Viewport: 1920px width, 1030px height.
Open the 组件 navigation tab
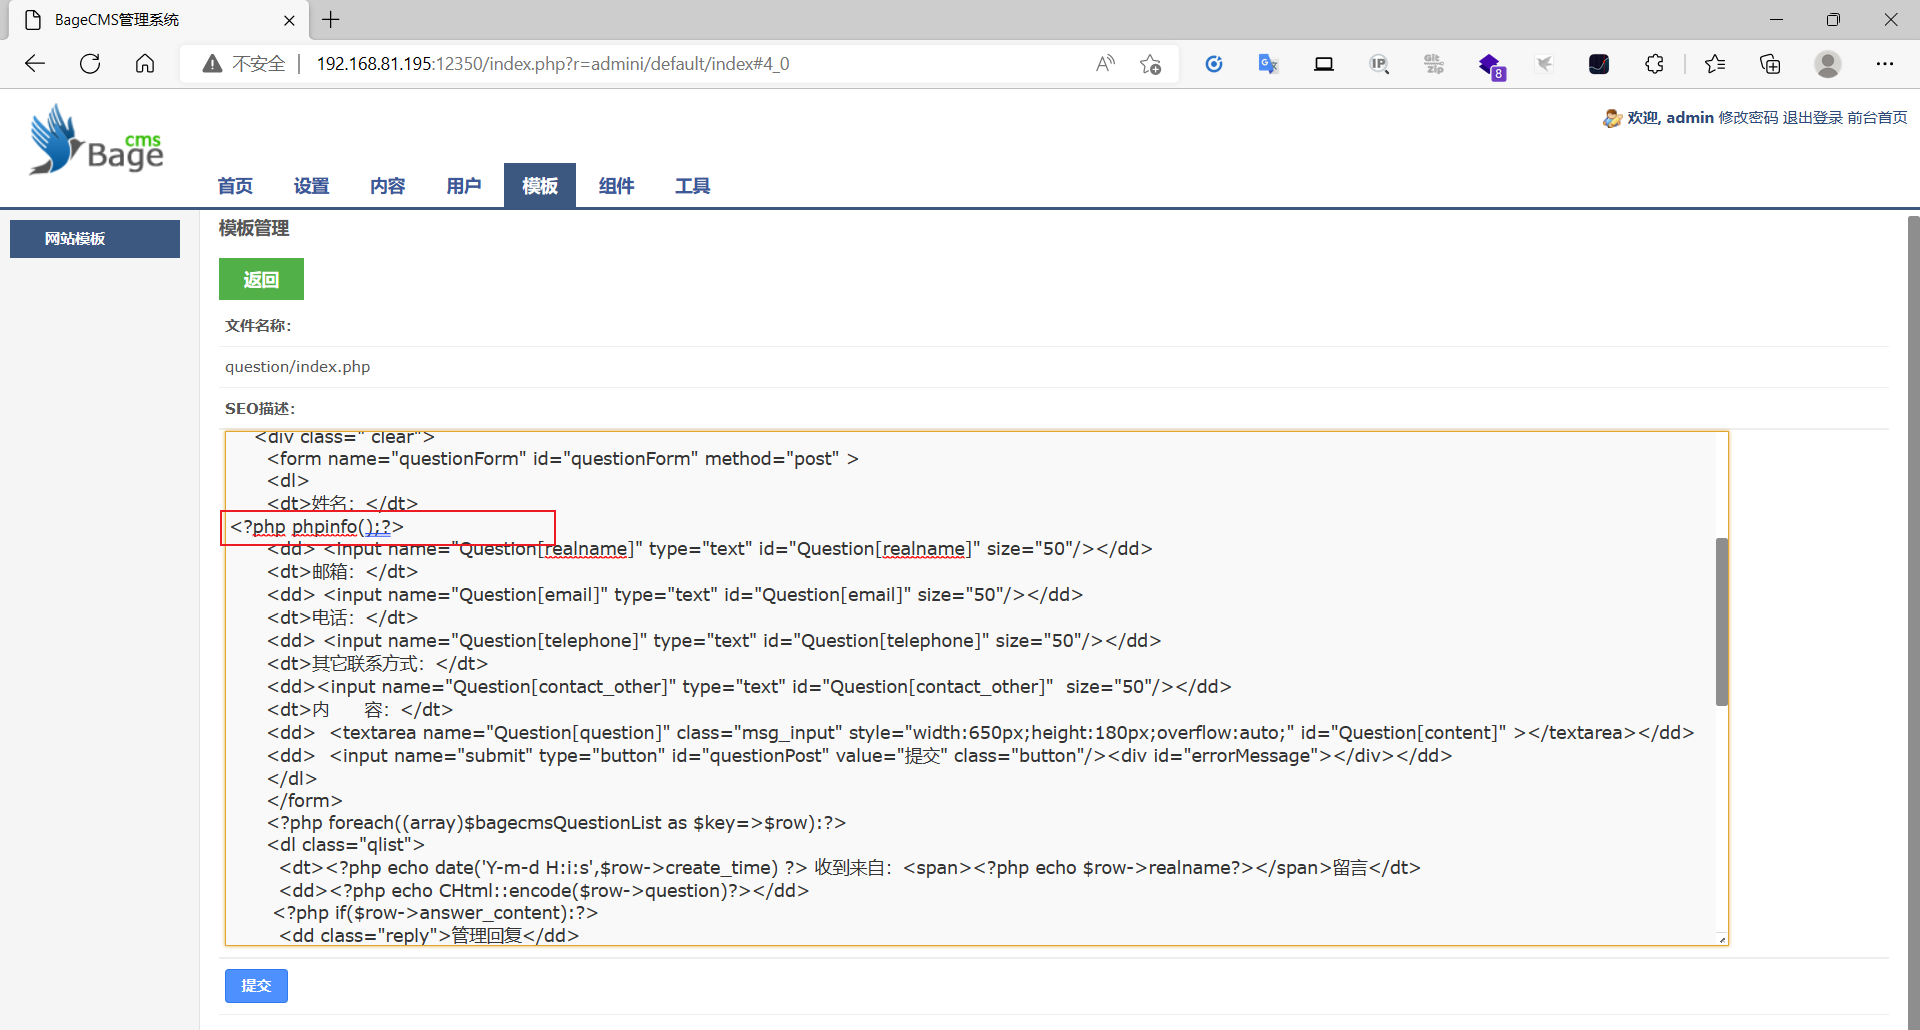coord(616,186)
